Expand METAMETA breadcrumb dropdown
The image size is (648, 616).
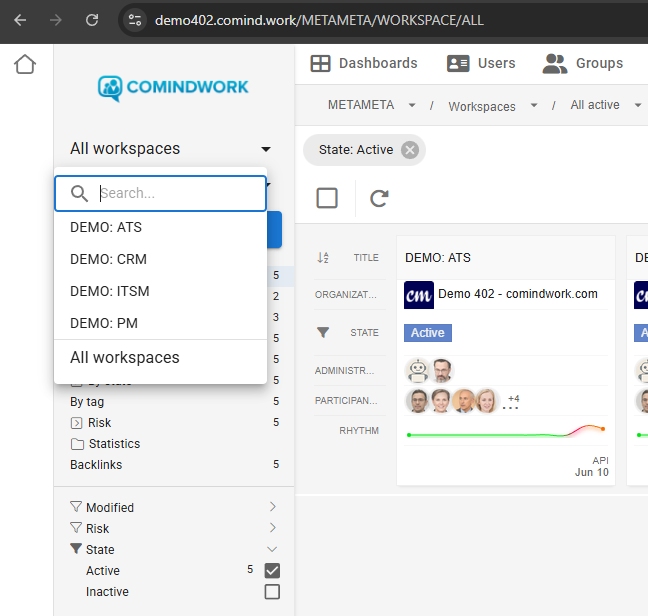click(412, 105)
